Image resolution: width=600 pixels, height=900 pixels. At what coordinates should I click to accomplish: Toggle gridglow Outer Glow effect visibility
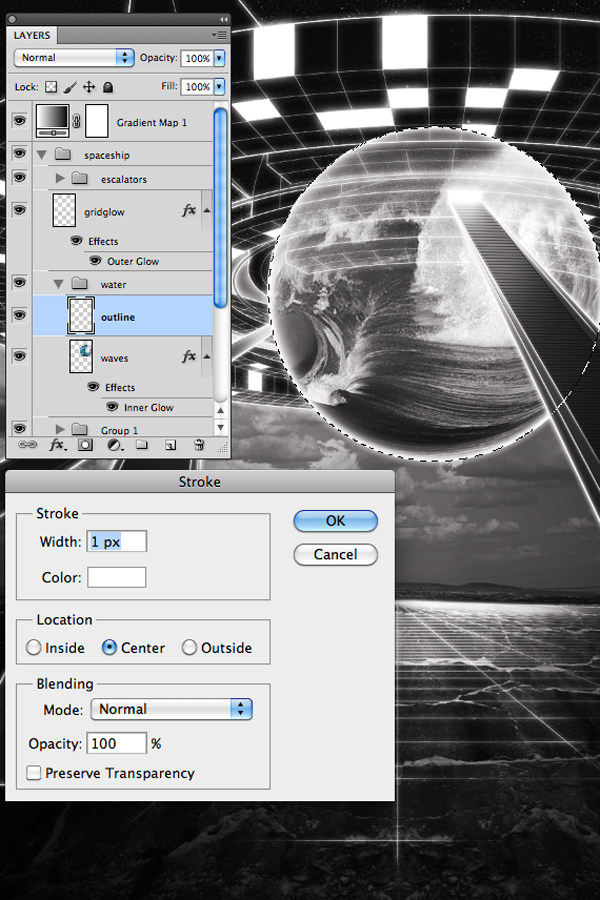coord(95,261)
